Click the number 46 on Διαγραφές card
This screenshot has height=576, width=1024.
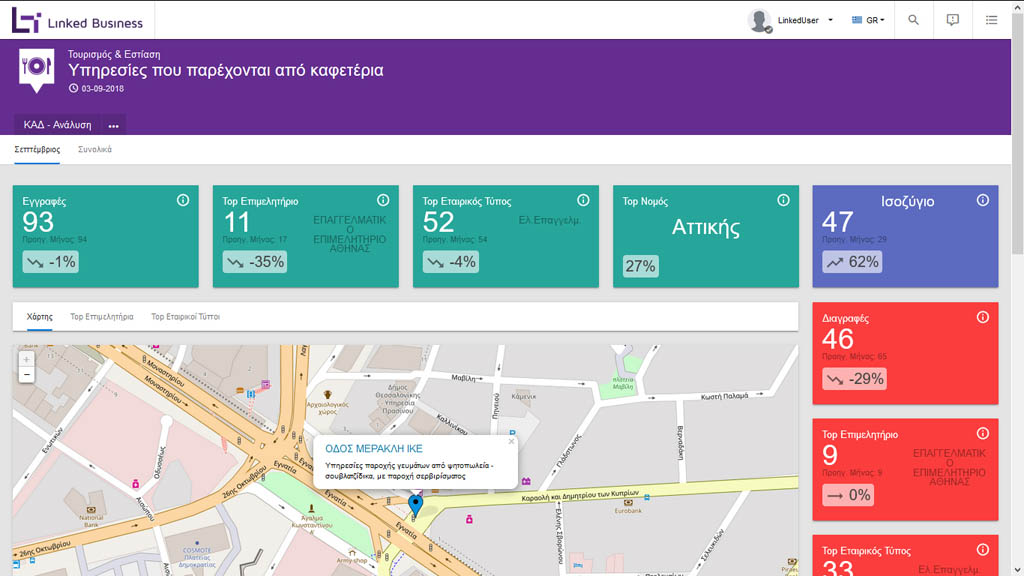click(x=837, y=339)
